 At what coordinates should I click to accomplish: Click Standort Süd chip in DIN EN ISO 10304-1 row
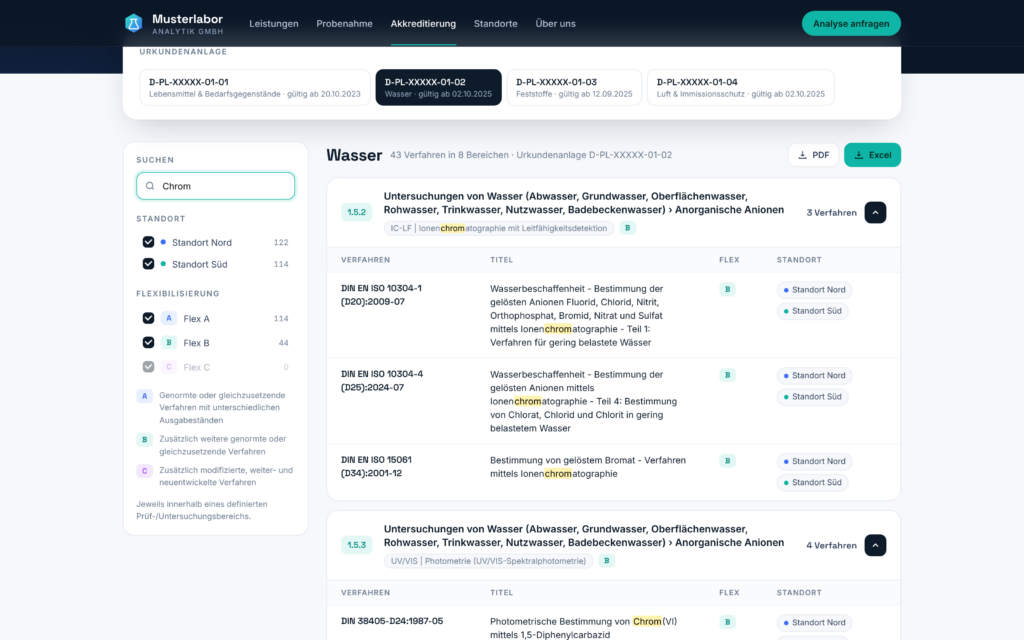[812, 311]
